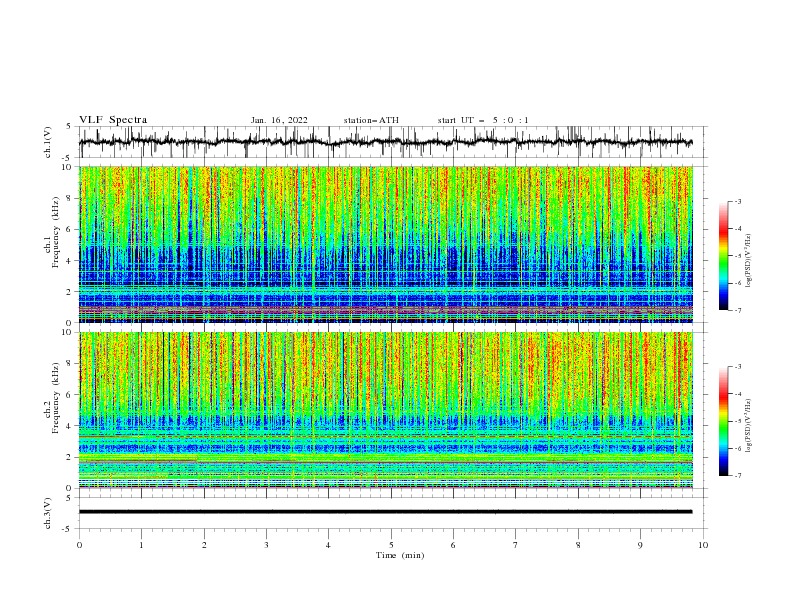This screenshot has height=612, width=792.
Task: Click the "2" kHz tick of ch.2 spectrogram
Action: (70, 457)
